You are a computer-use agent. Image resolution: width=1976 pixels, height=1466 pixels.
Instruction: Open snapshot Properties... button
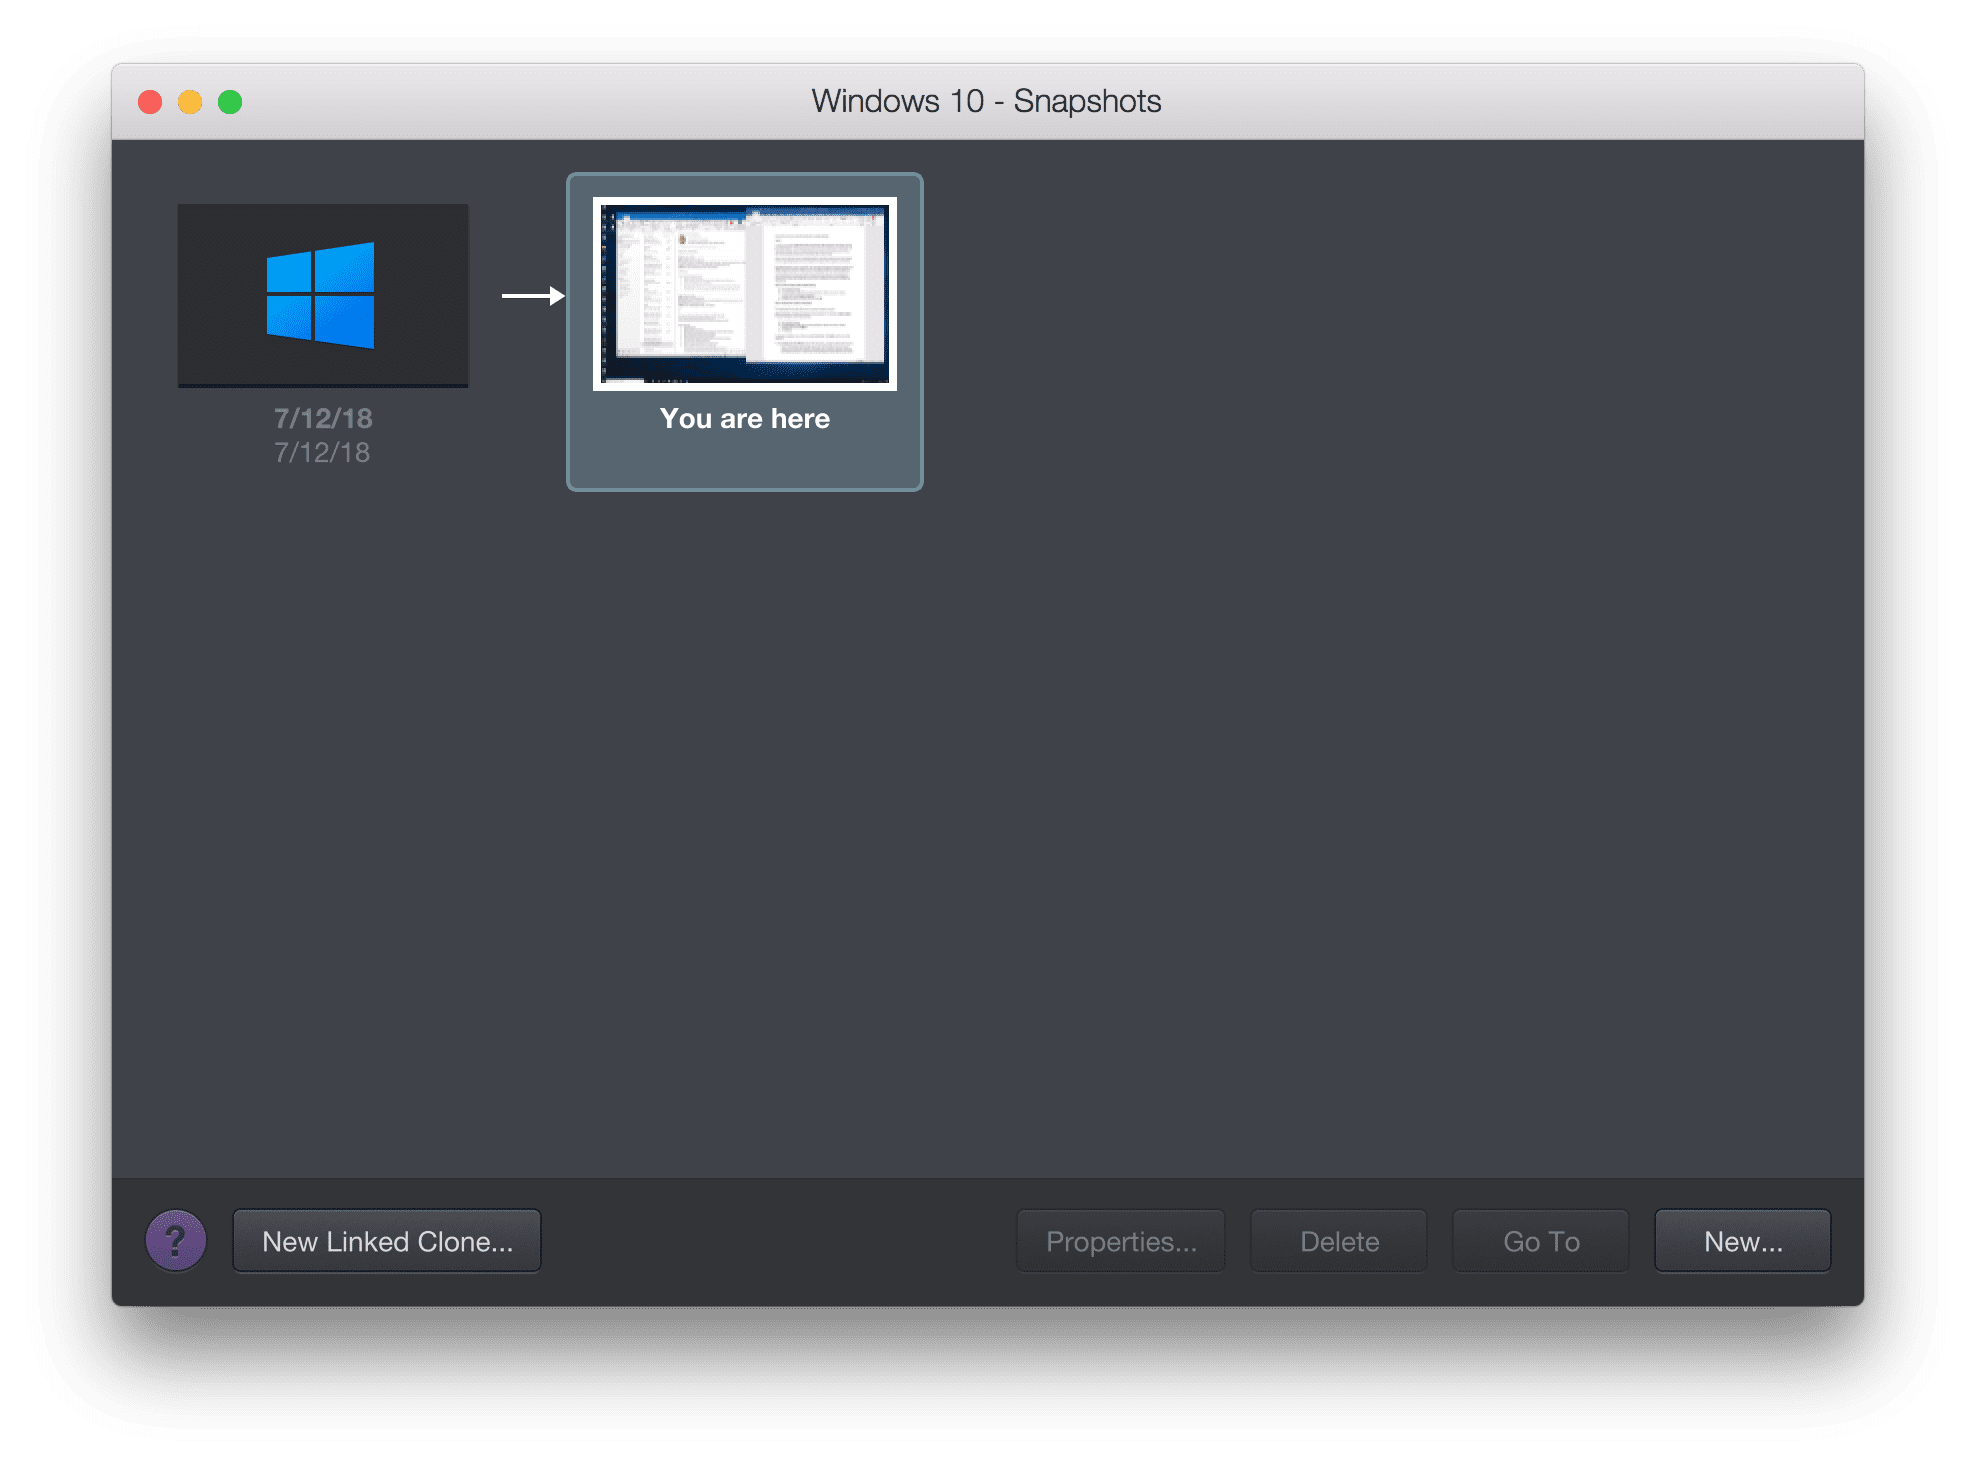1121,1241
